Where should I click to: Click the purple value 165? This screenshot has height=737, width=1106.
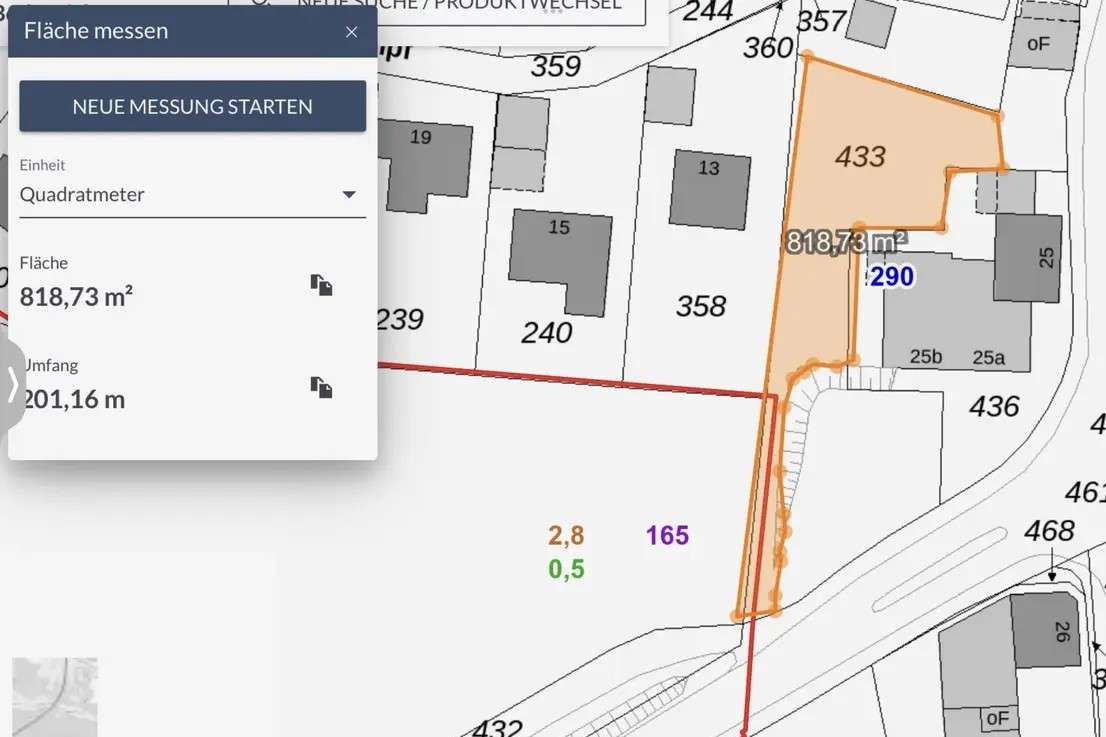[x=667, y=536]
